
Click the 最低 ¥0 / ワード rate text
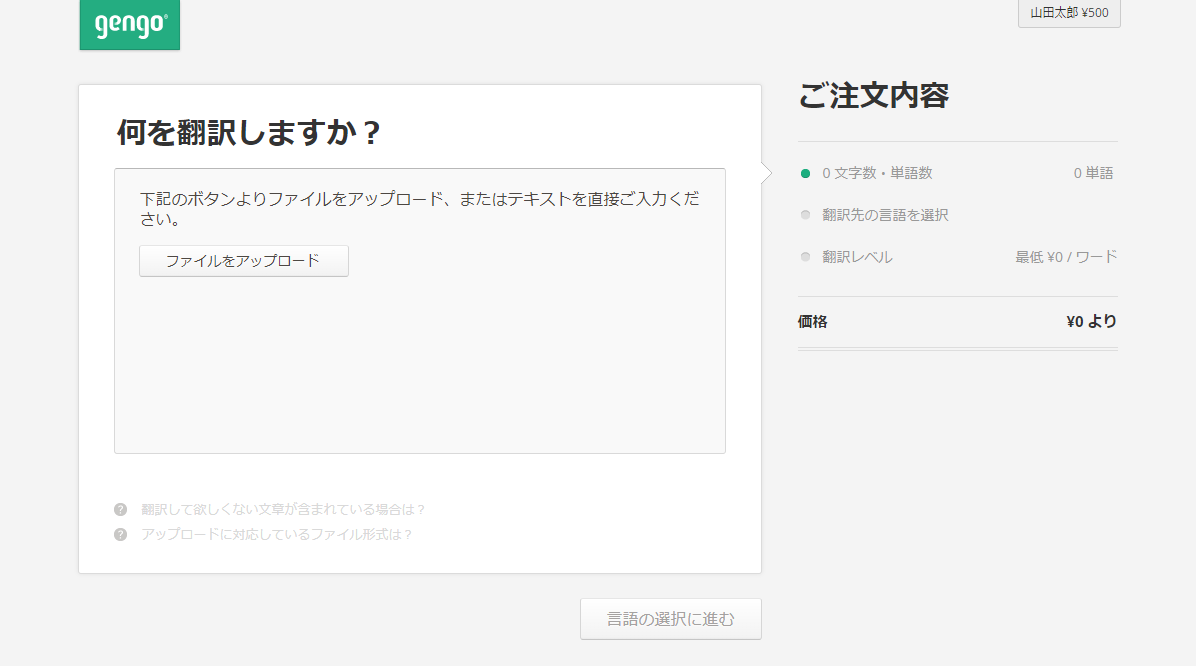pyautogui.click(x=1066, y=257)
